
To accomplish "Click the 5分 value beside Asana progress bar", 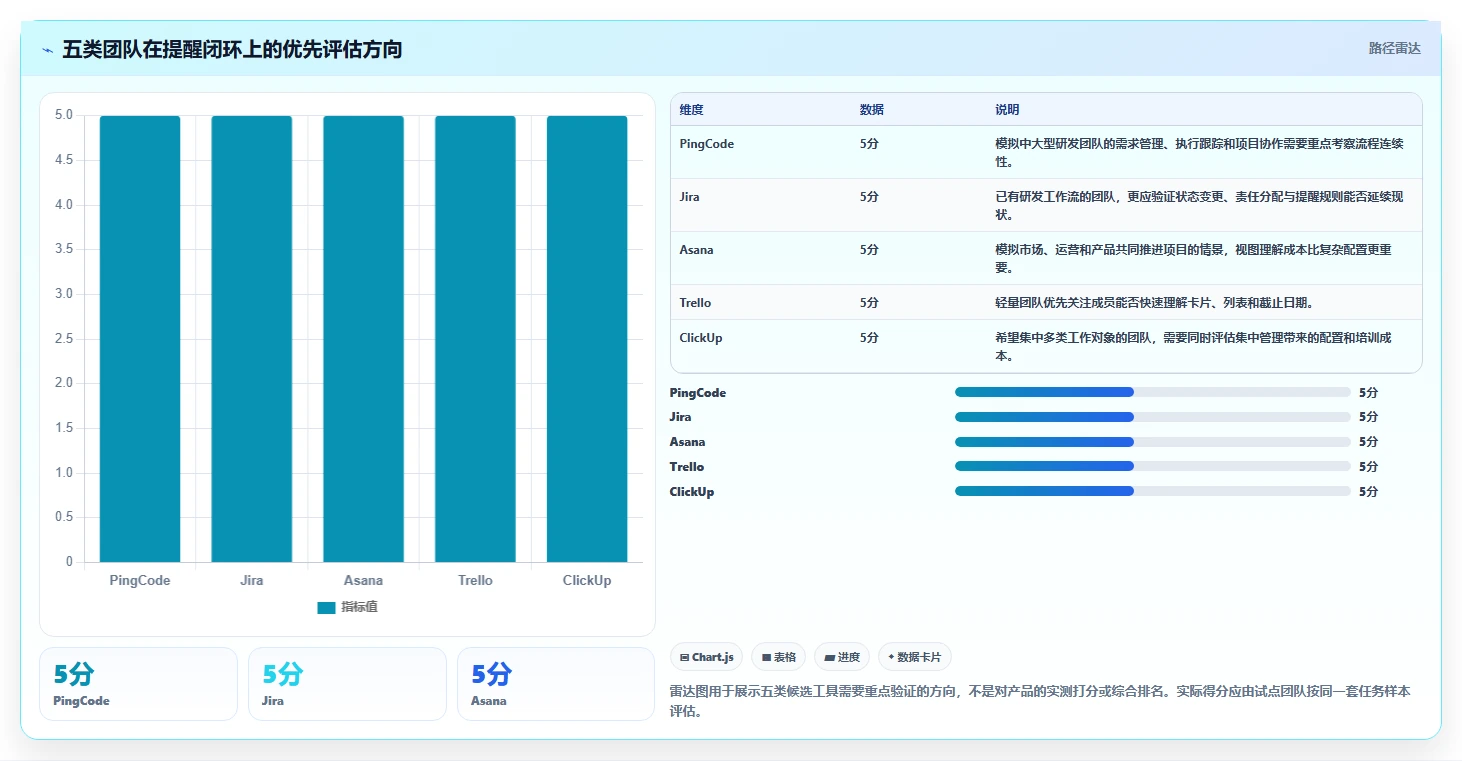I will [x=1368, y=442].
